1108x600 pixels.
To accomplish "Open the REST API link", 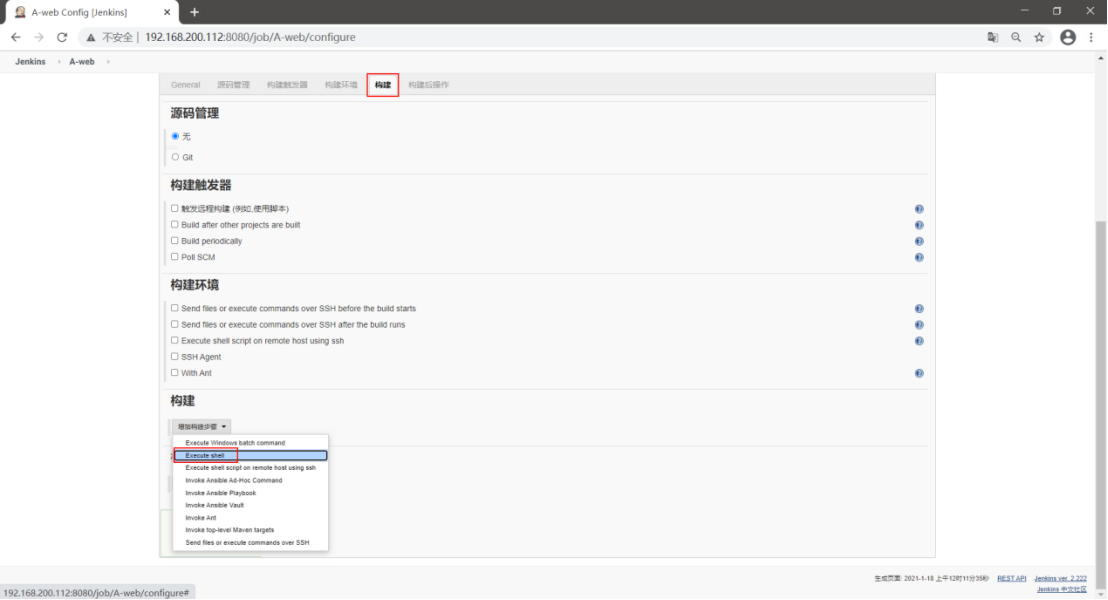I will coord(1011,579).
